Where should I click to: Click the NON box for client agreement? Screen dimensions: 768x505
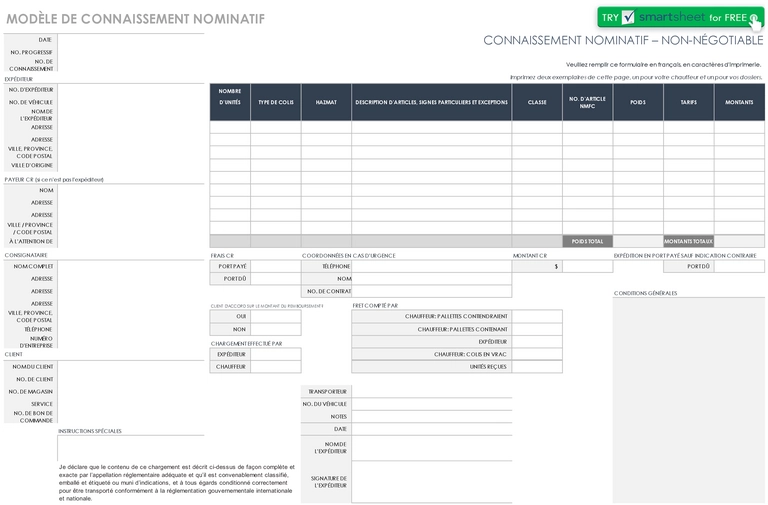[x=276, y=329]
